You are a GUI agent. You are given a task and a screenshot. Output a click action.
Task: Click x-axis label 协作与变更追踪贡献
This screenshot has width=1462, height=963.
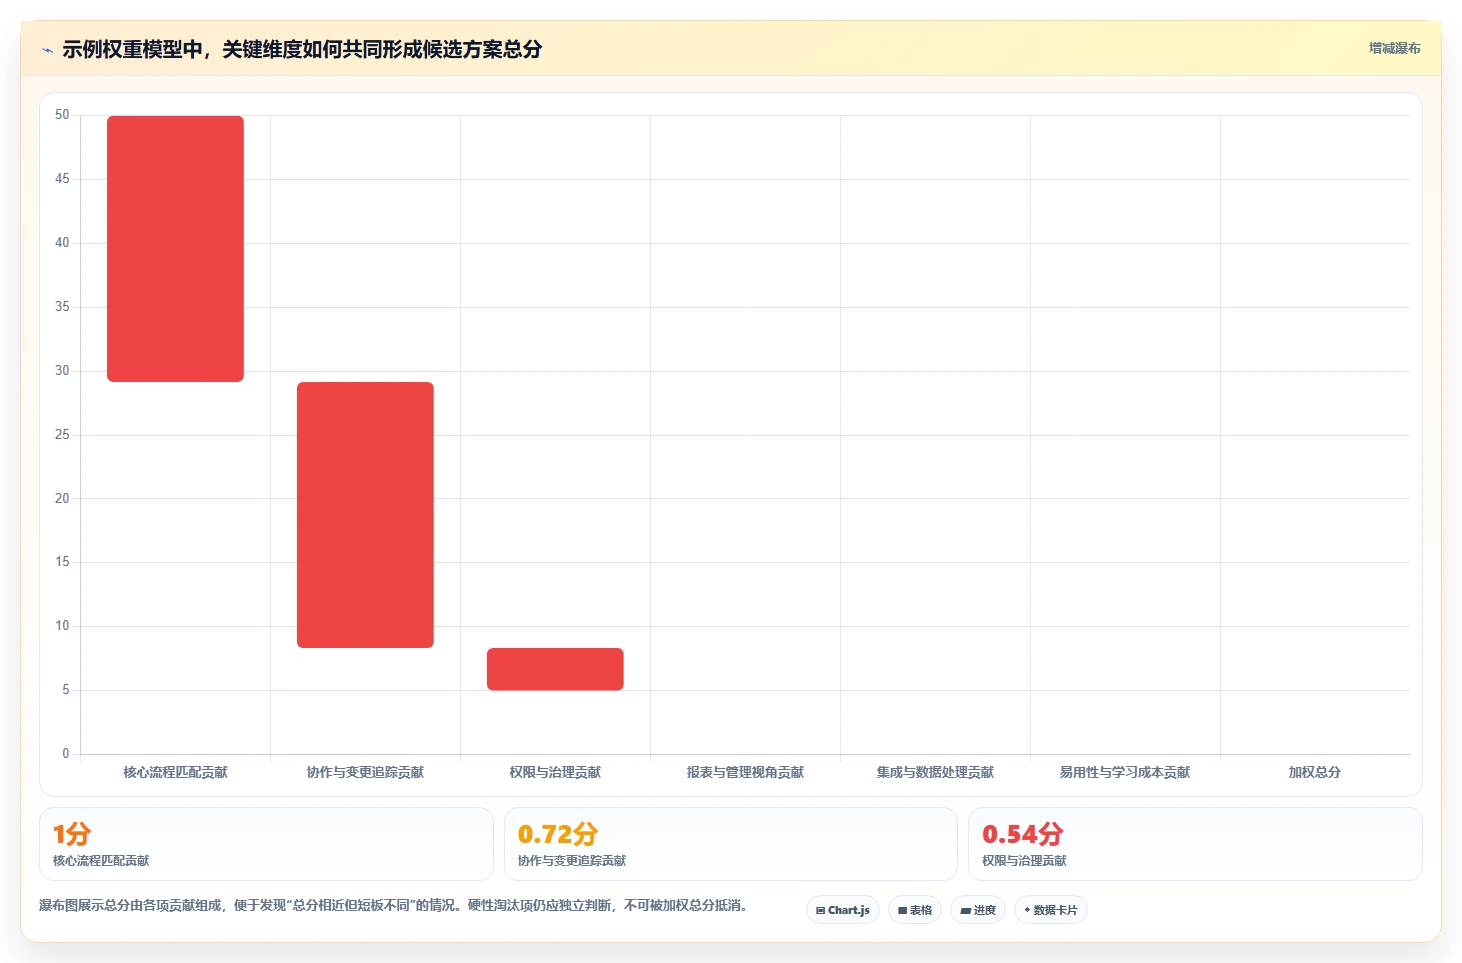click(365, 772)
